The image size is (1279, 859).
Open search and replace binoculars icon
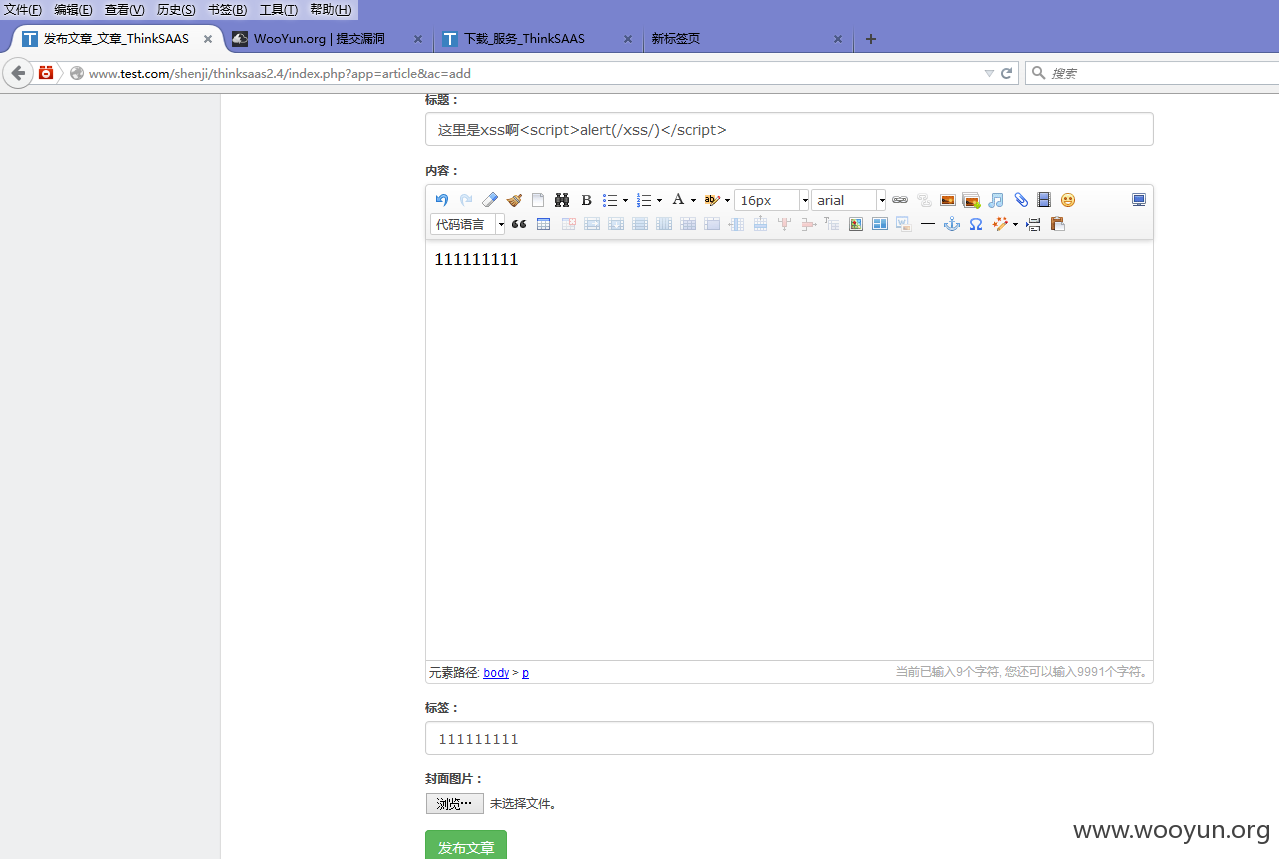pos(562,200)
